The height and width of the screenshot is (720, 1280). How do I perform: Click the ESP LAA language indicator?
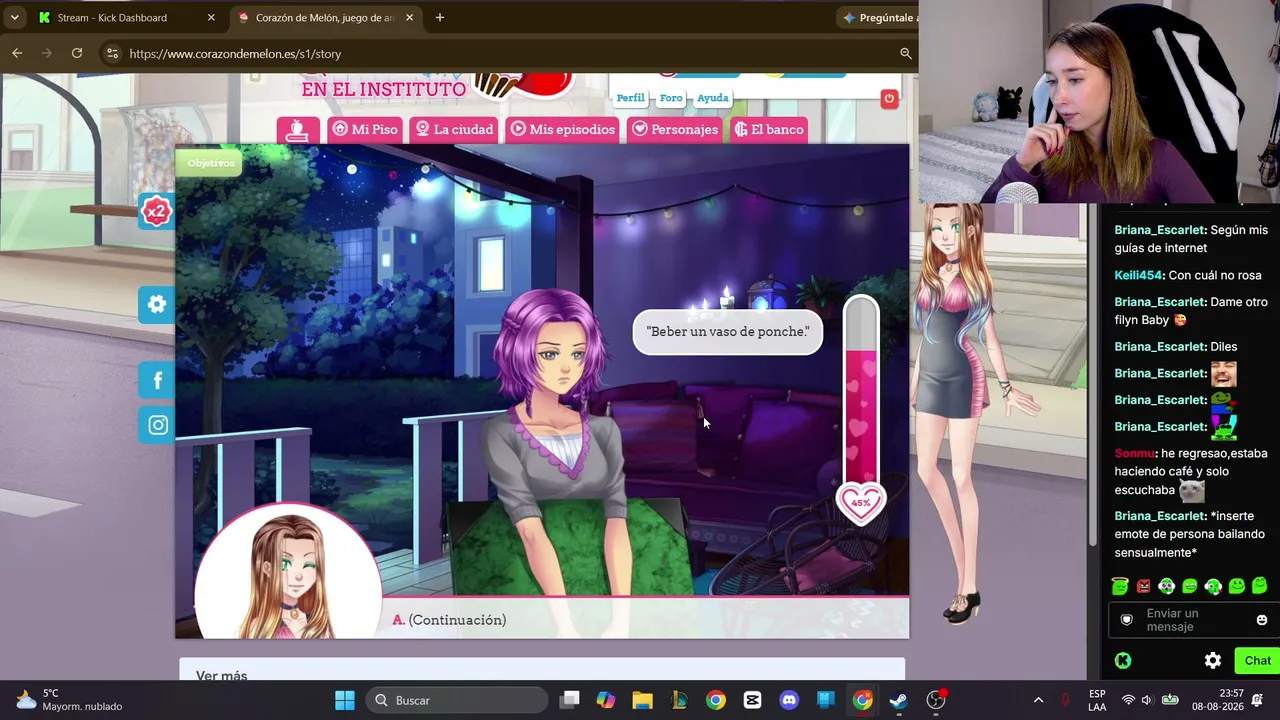[x=1097, y=700]
